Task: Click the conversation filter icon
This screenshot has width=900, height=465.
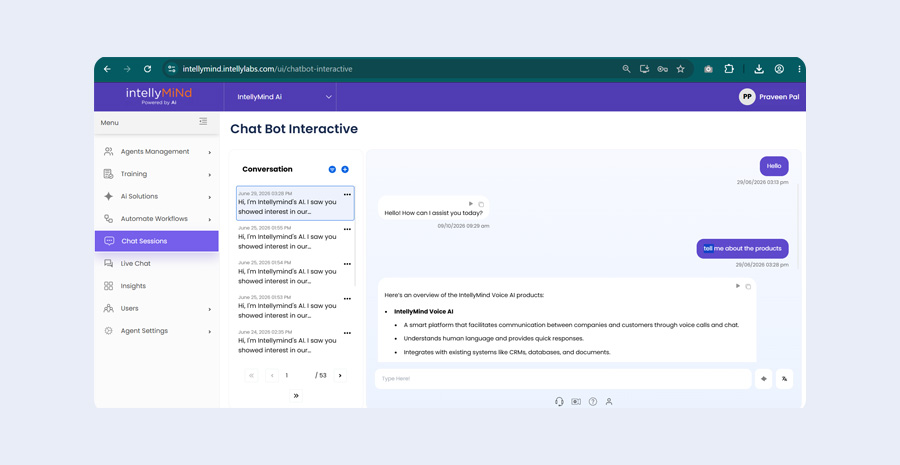Action: point(332,169)
